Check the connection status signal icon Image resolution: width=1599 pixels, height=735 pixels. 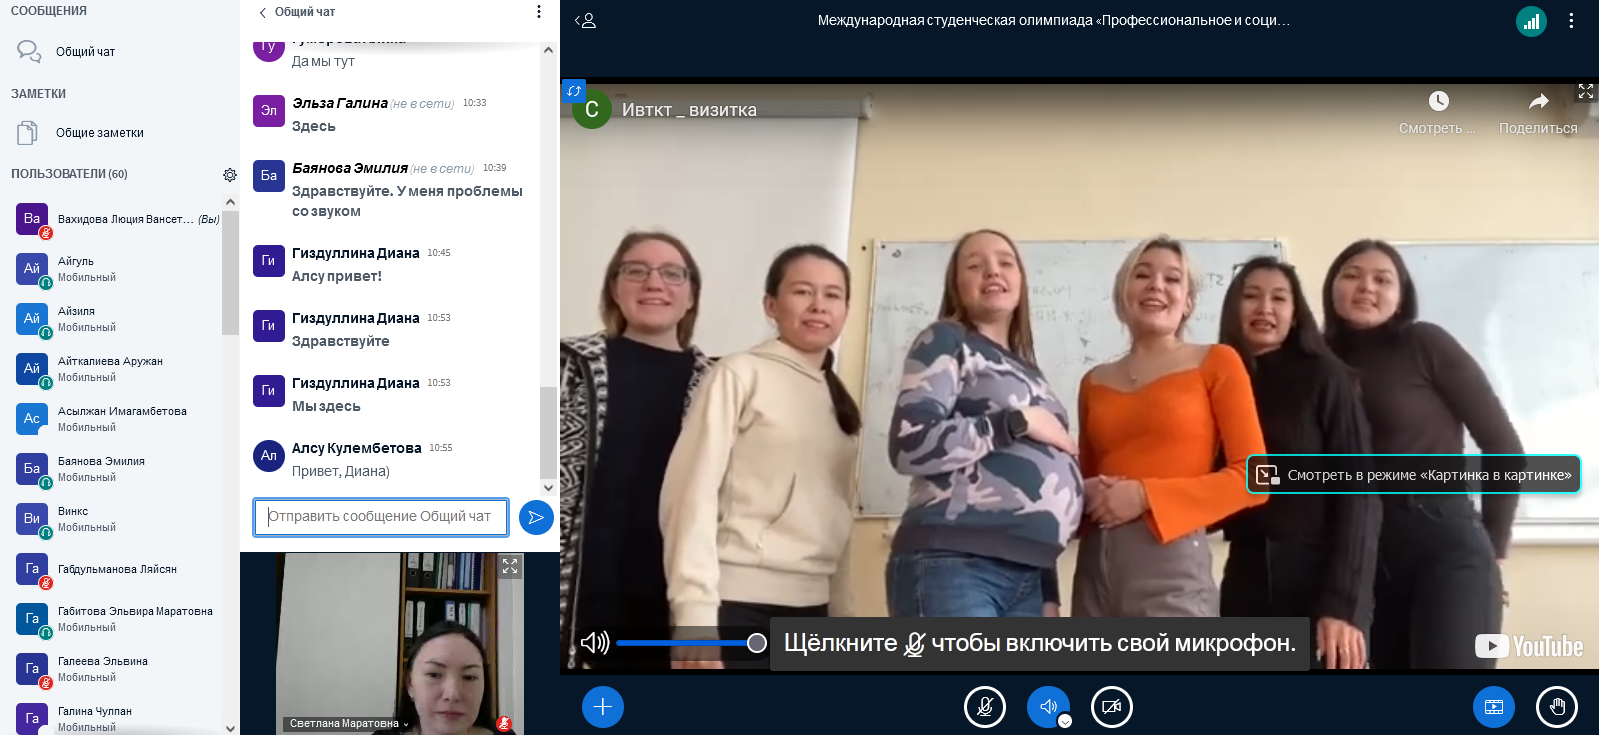coord(1531,21)
